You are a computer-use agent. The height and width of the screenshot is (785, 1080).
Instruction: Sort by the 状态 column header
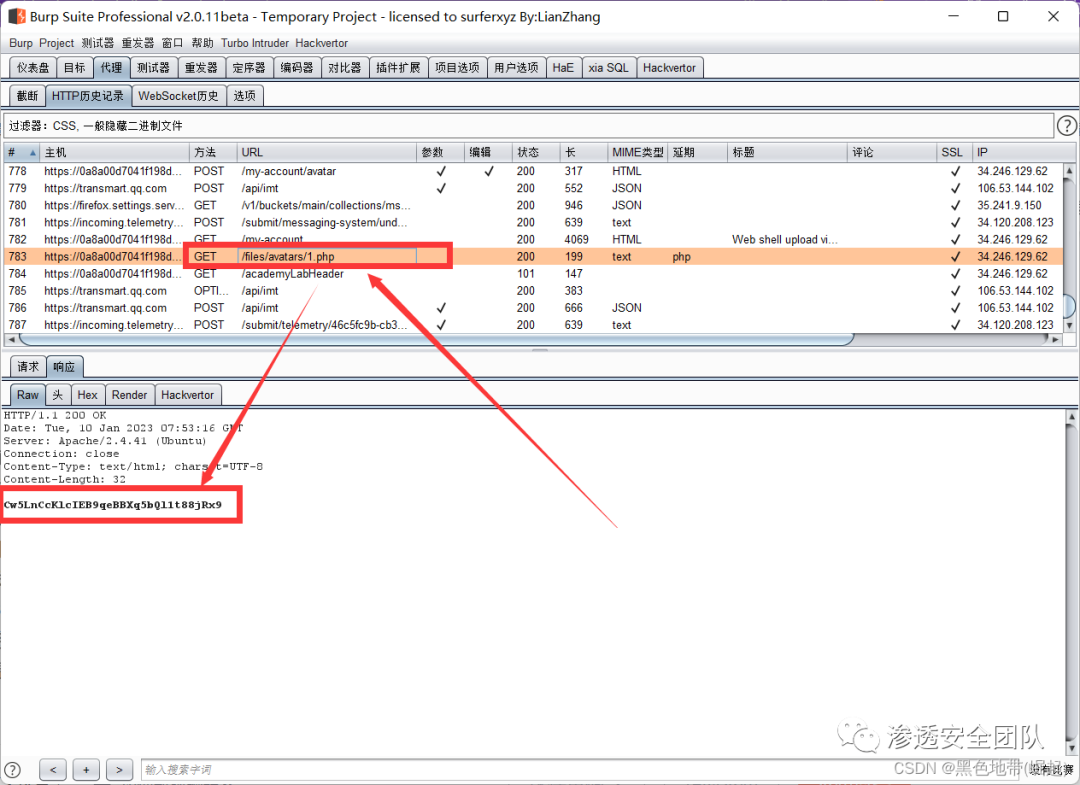coord(536,152)
